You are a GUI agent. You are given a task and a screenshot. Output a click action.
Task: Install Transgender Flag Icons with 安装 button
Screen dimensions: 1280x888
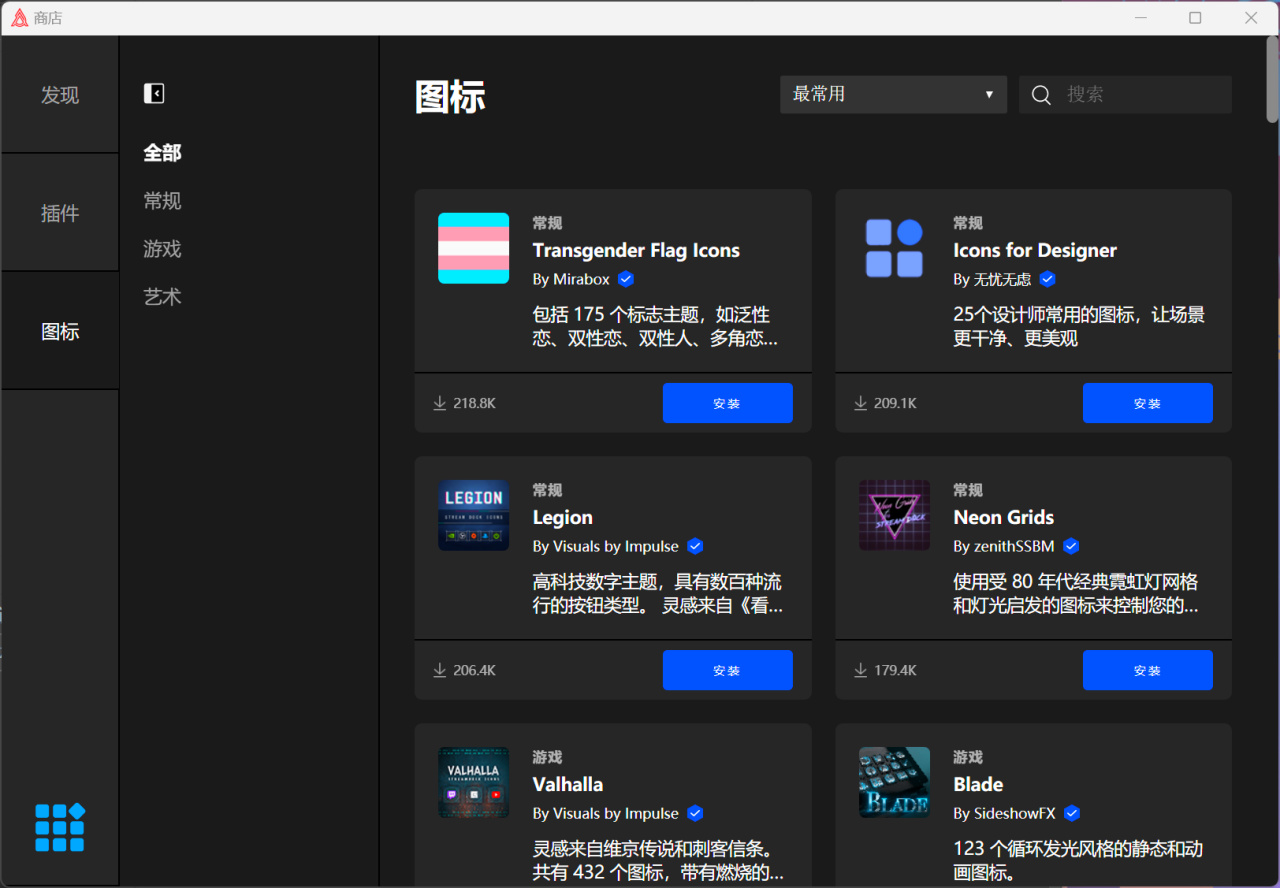(x=728, y=403)
